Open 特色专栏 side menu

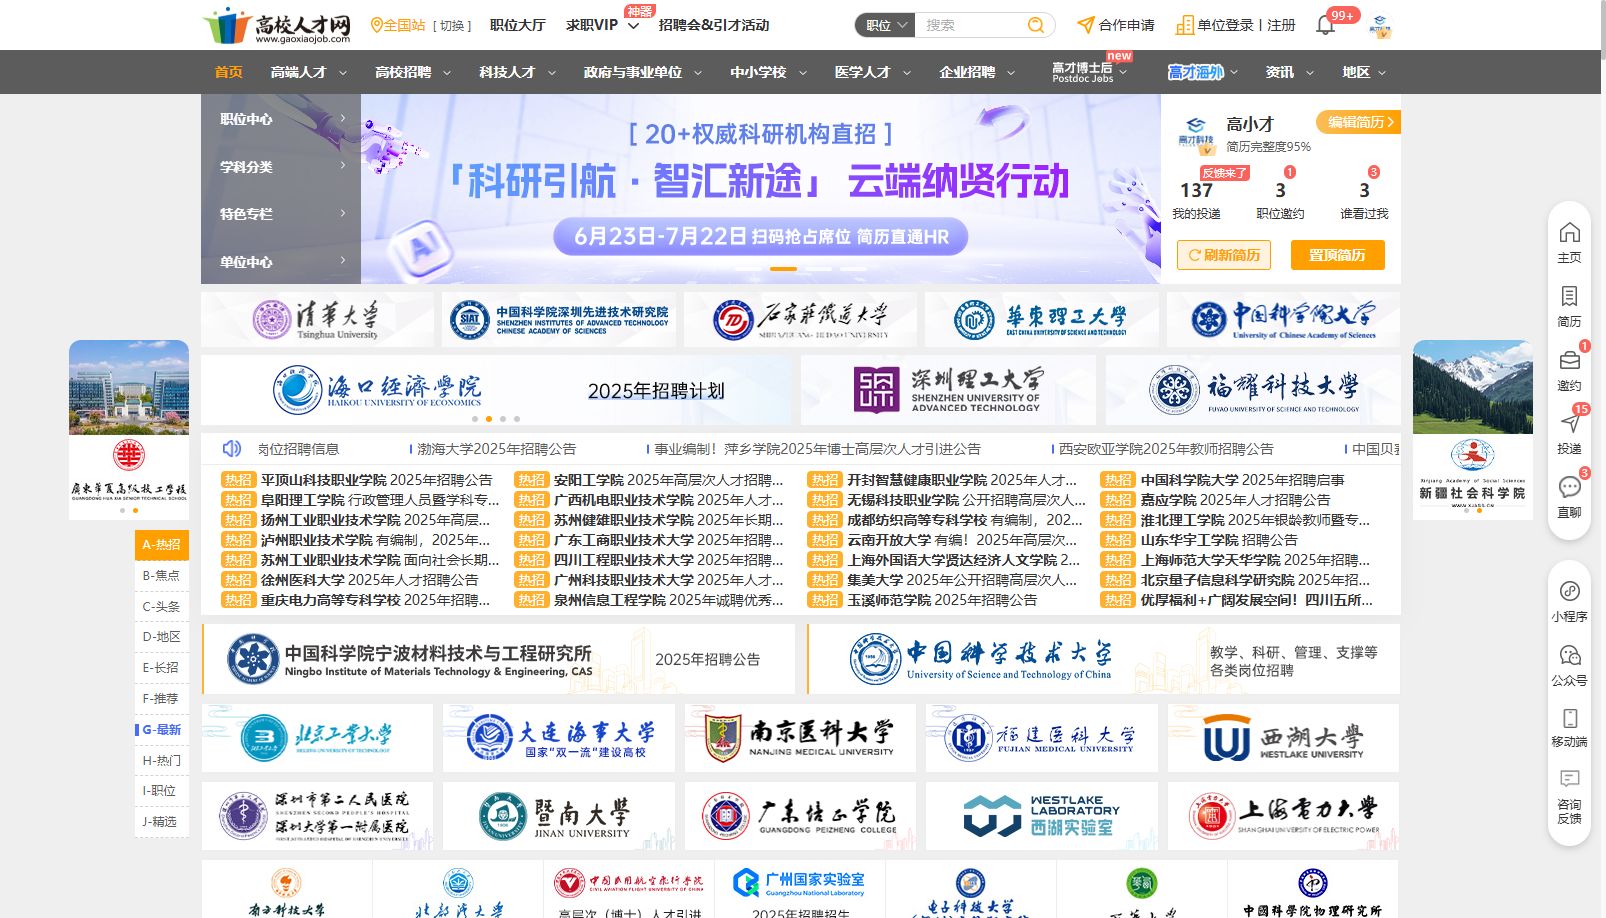[x=281, y=214]
